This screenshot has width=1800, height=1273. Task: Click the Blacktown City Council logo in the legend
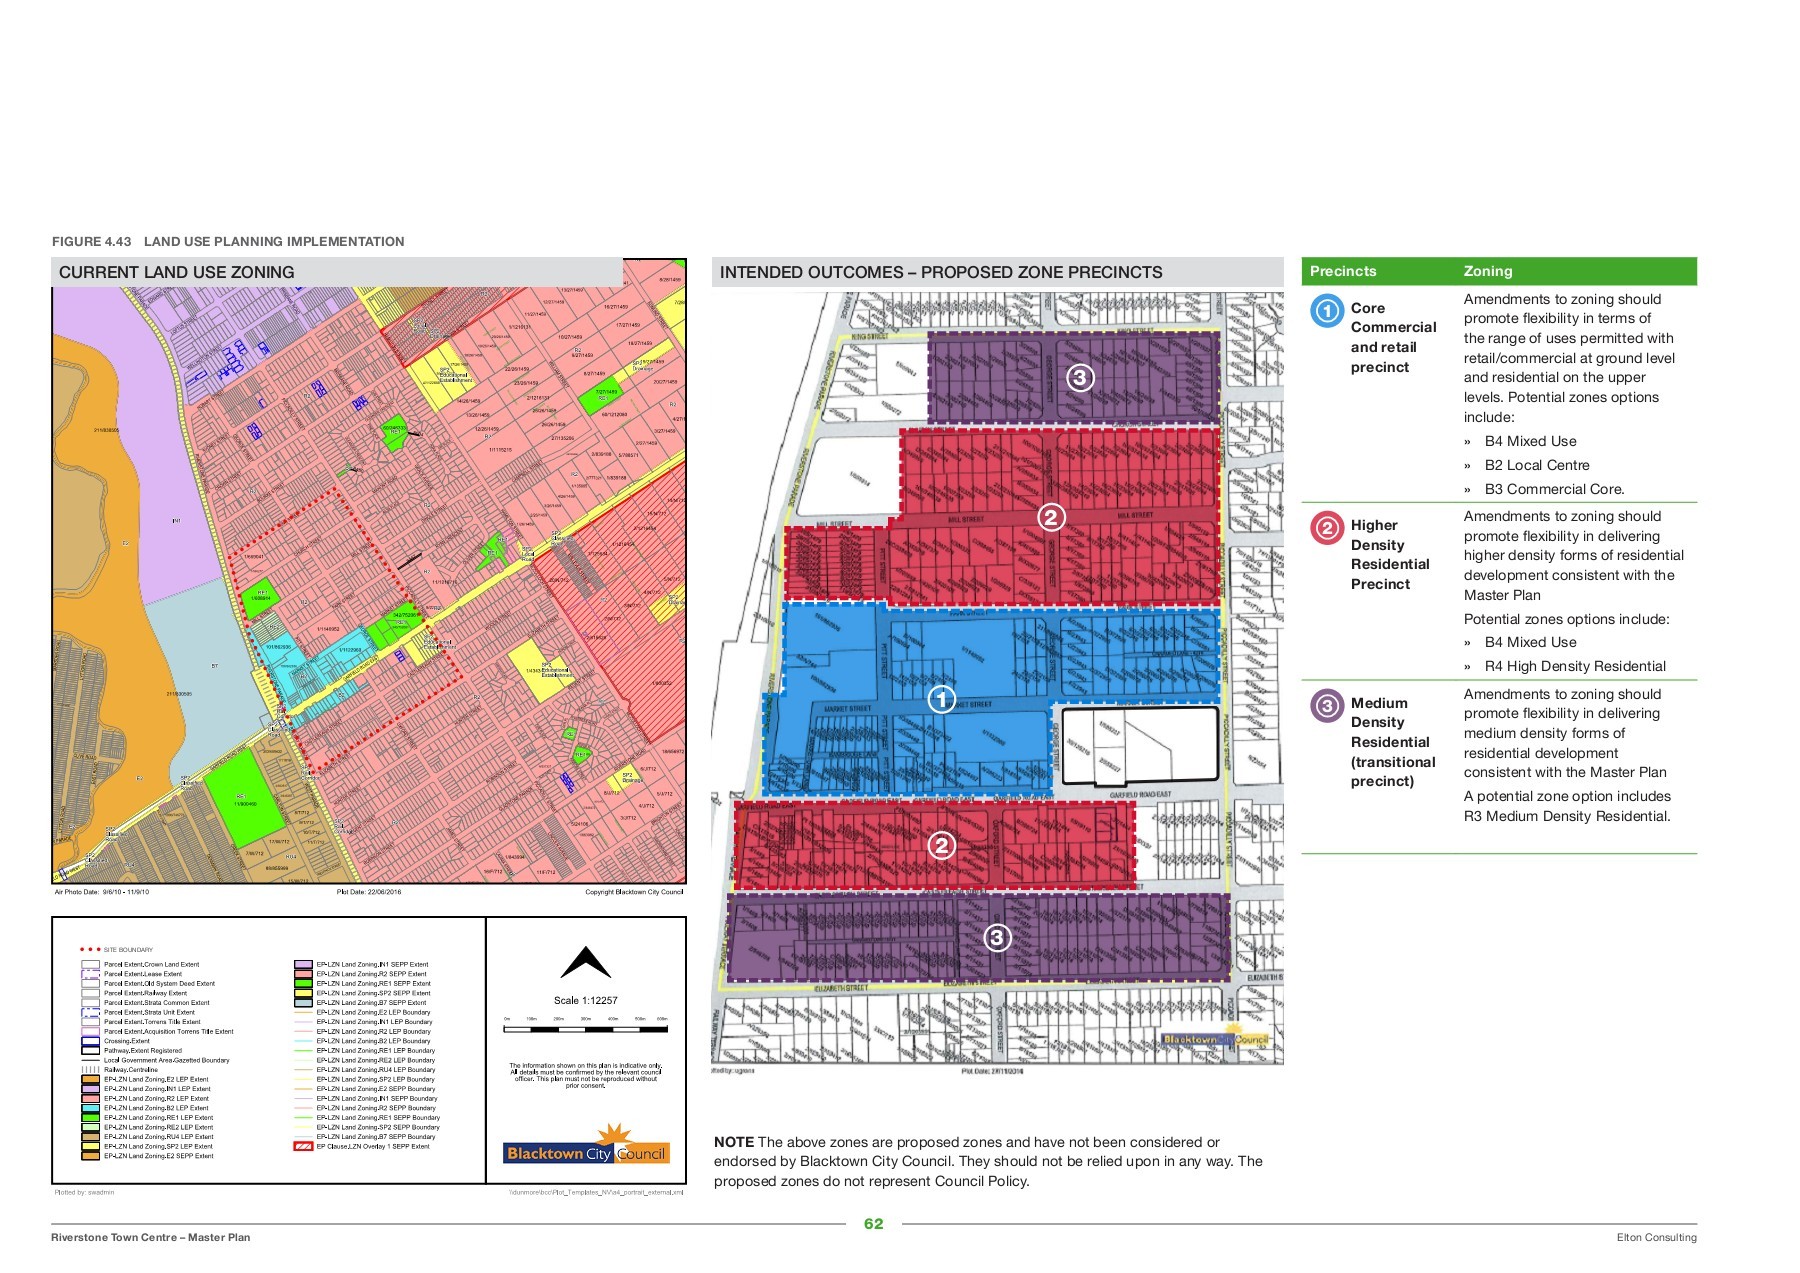coord(586,1151)
